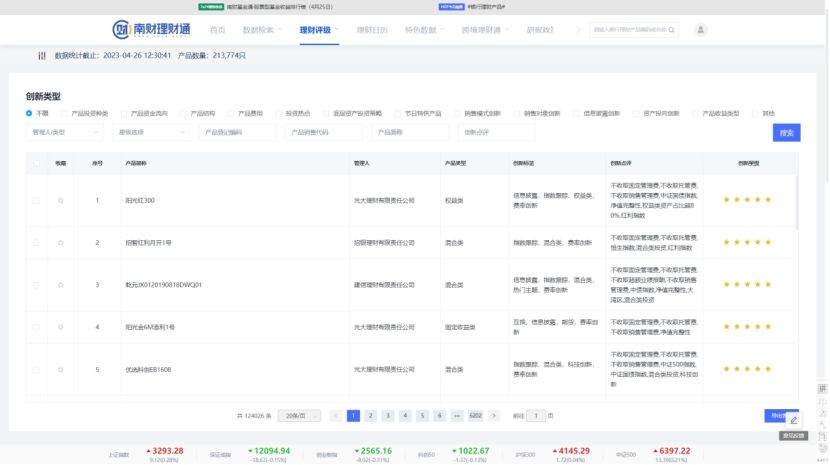
Task: Go to the 首页 nav tab
Action: 218,30
